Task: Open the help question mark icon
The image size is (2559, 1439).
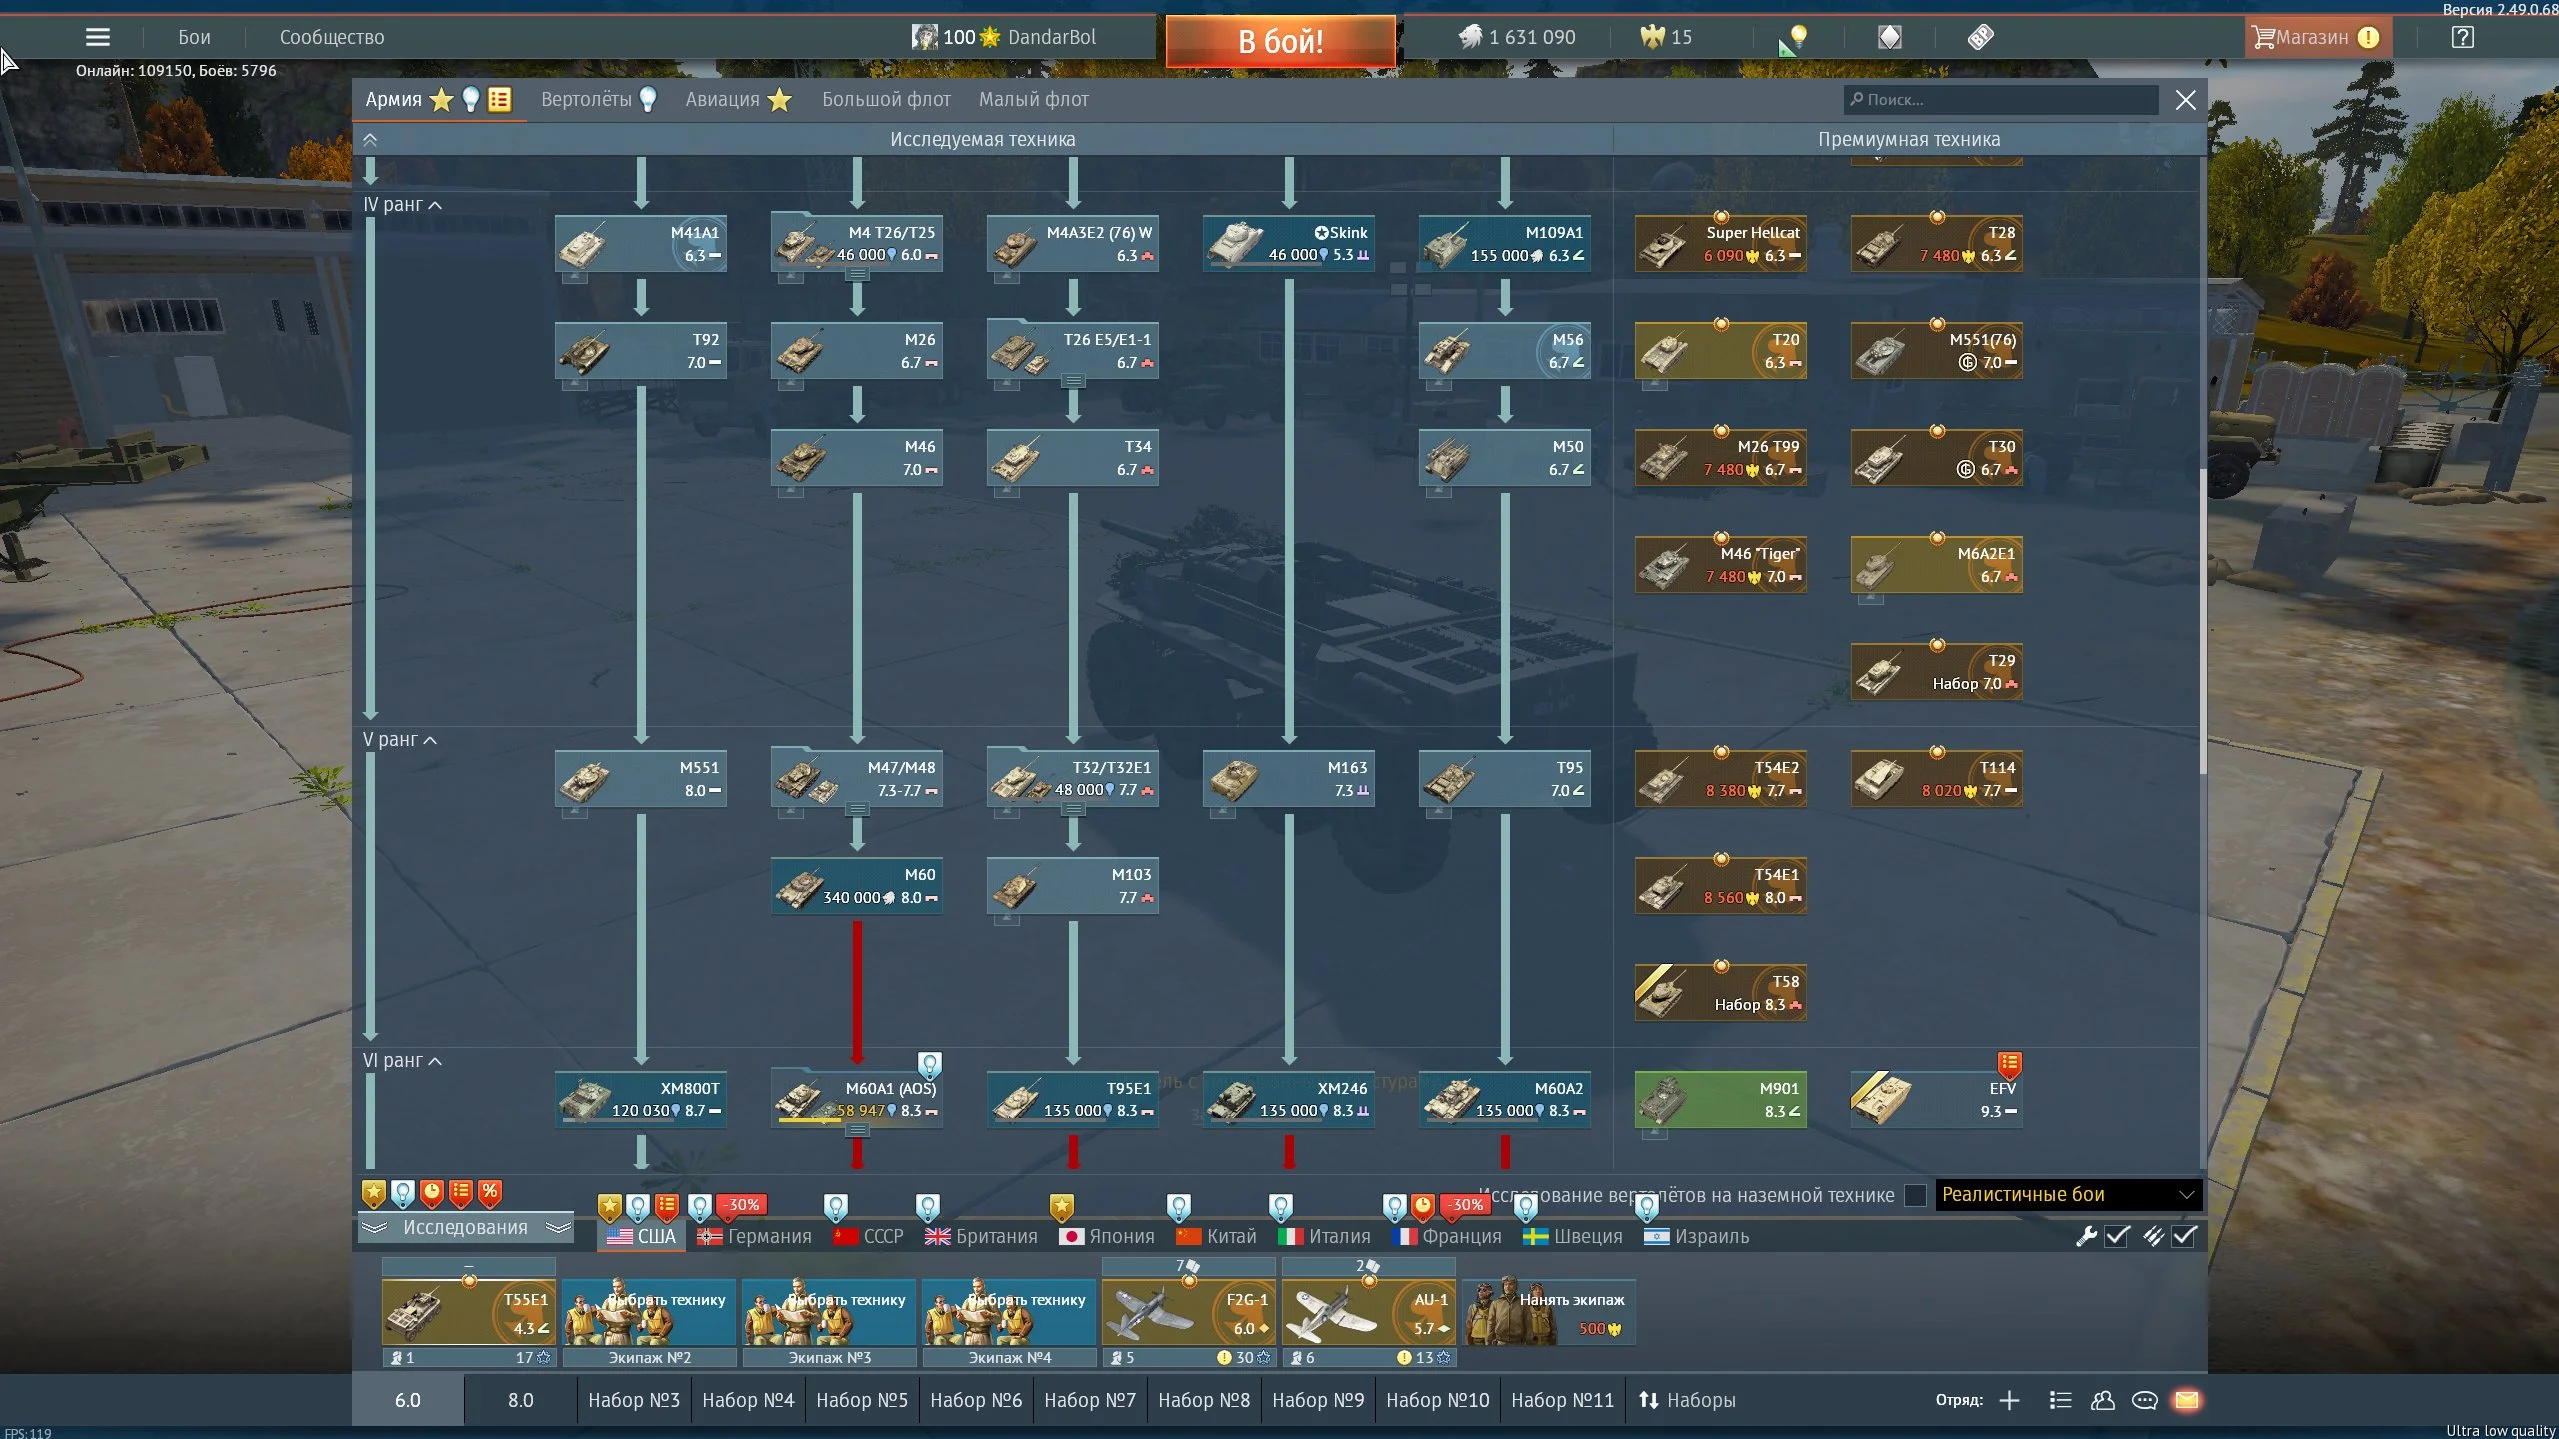Action: (x=2462, y=38)
